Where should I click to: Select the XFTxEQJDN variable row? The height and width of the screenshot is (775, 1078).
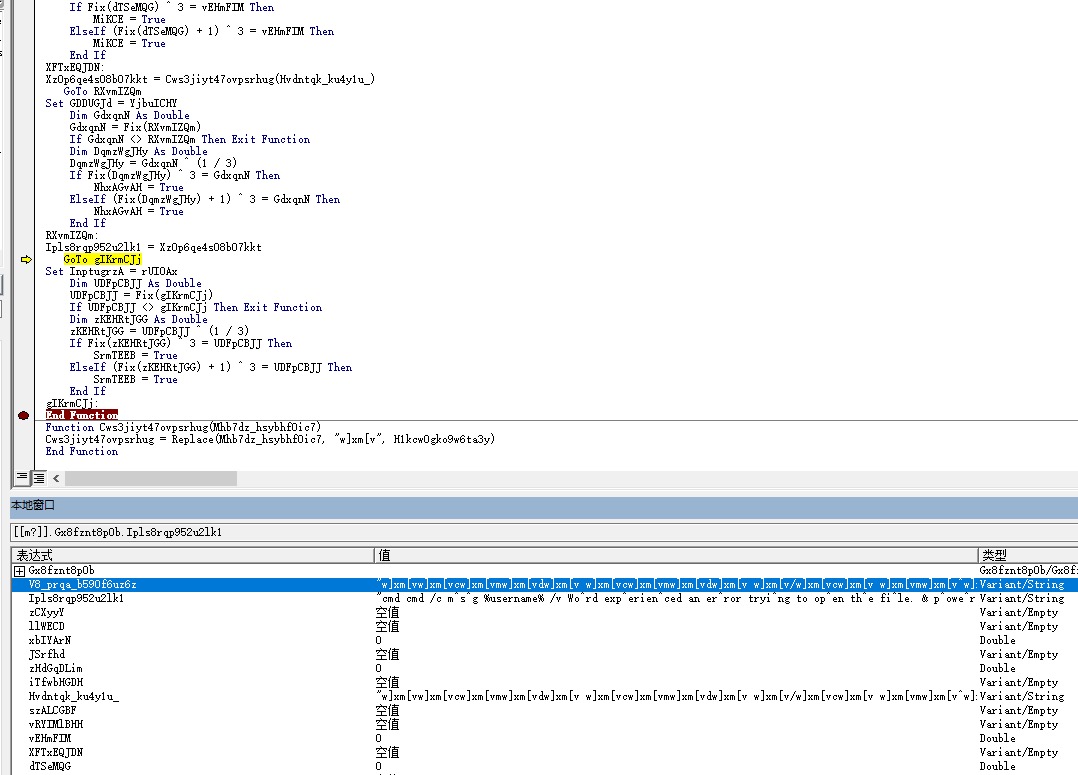pyautogui.click(x=544, y=752)
